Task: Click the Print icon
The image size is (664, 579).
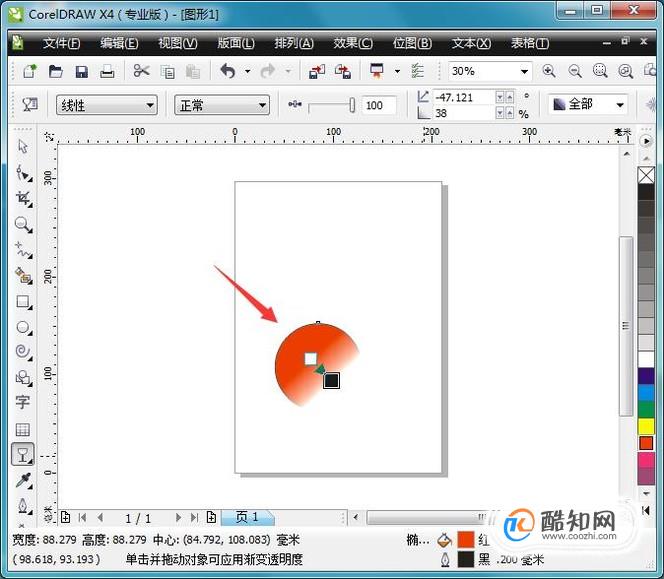Action: (107, 71)
